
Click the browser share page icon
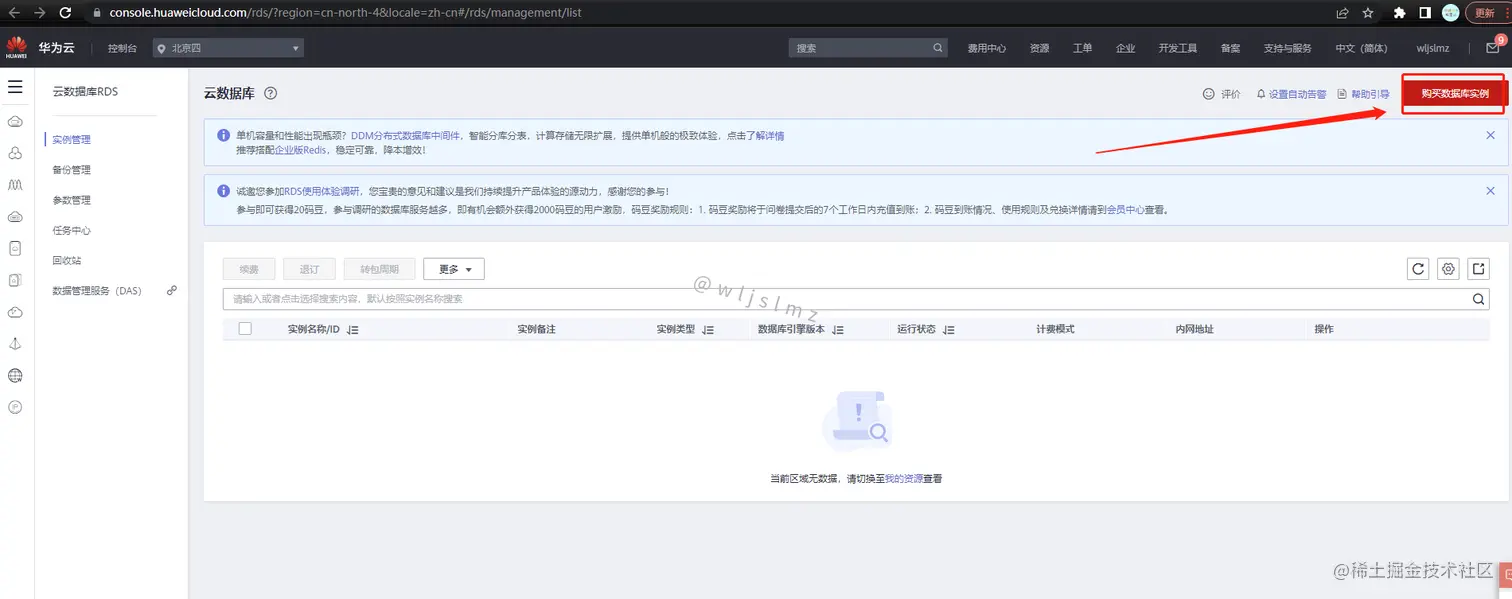click(x=1342, y=13)
